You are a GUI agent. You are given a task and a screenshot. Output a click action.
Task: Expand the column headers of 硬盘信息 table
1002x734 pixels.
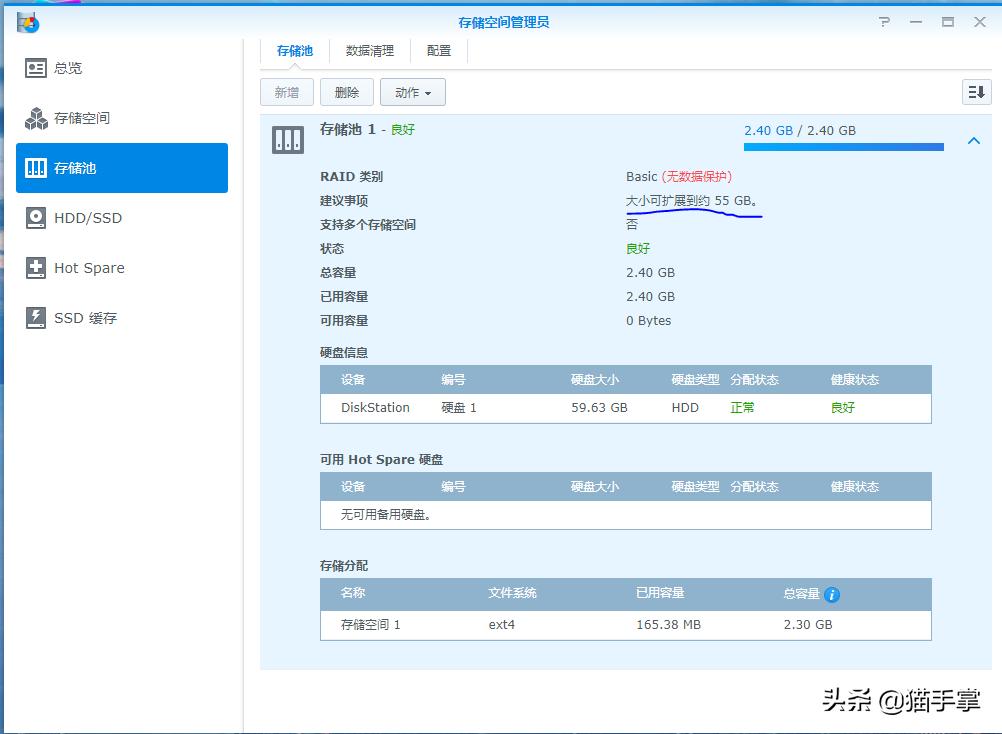(625, 379)
